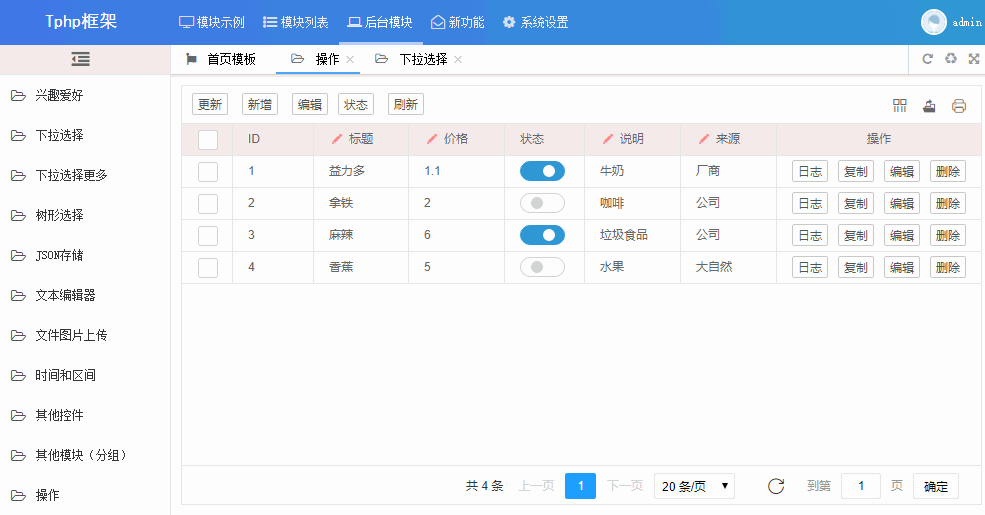Viewport: 985px width, 515px height.
Task: Click the print table icon
Action: pos(959,106)
